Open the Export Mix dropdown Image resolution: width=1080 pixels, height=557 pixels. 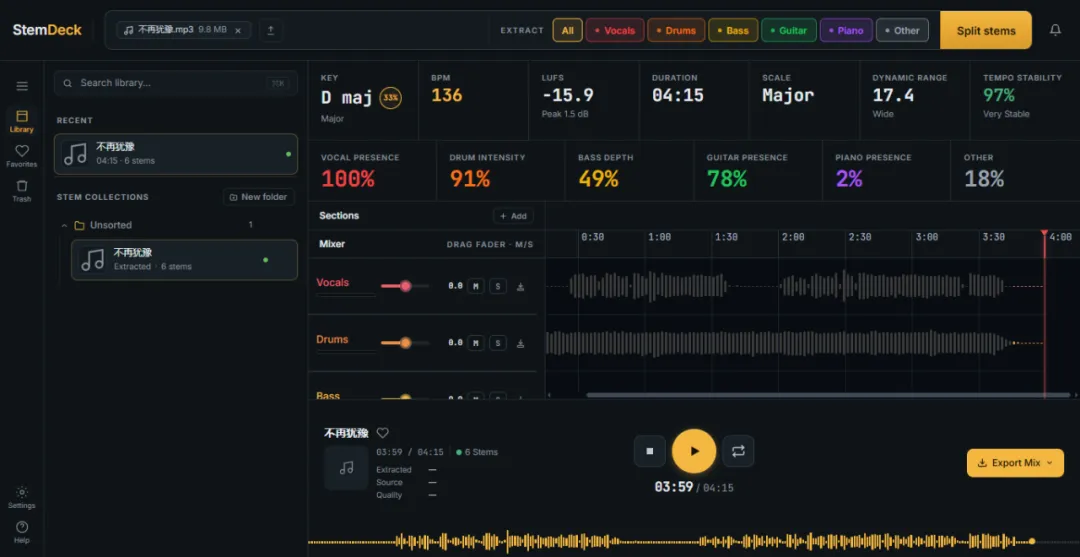tap(1015, 463)
